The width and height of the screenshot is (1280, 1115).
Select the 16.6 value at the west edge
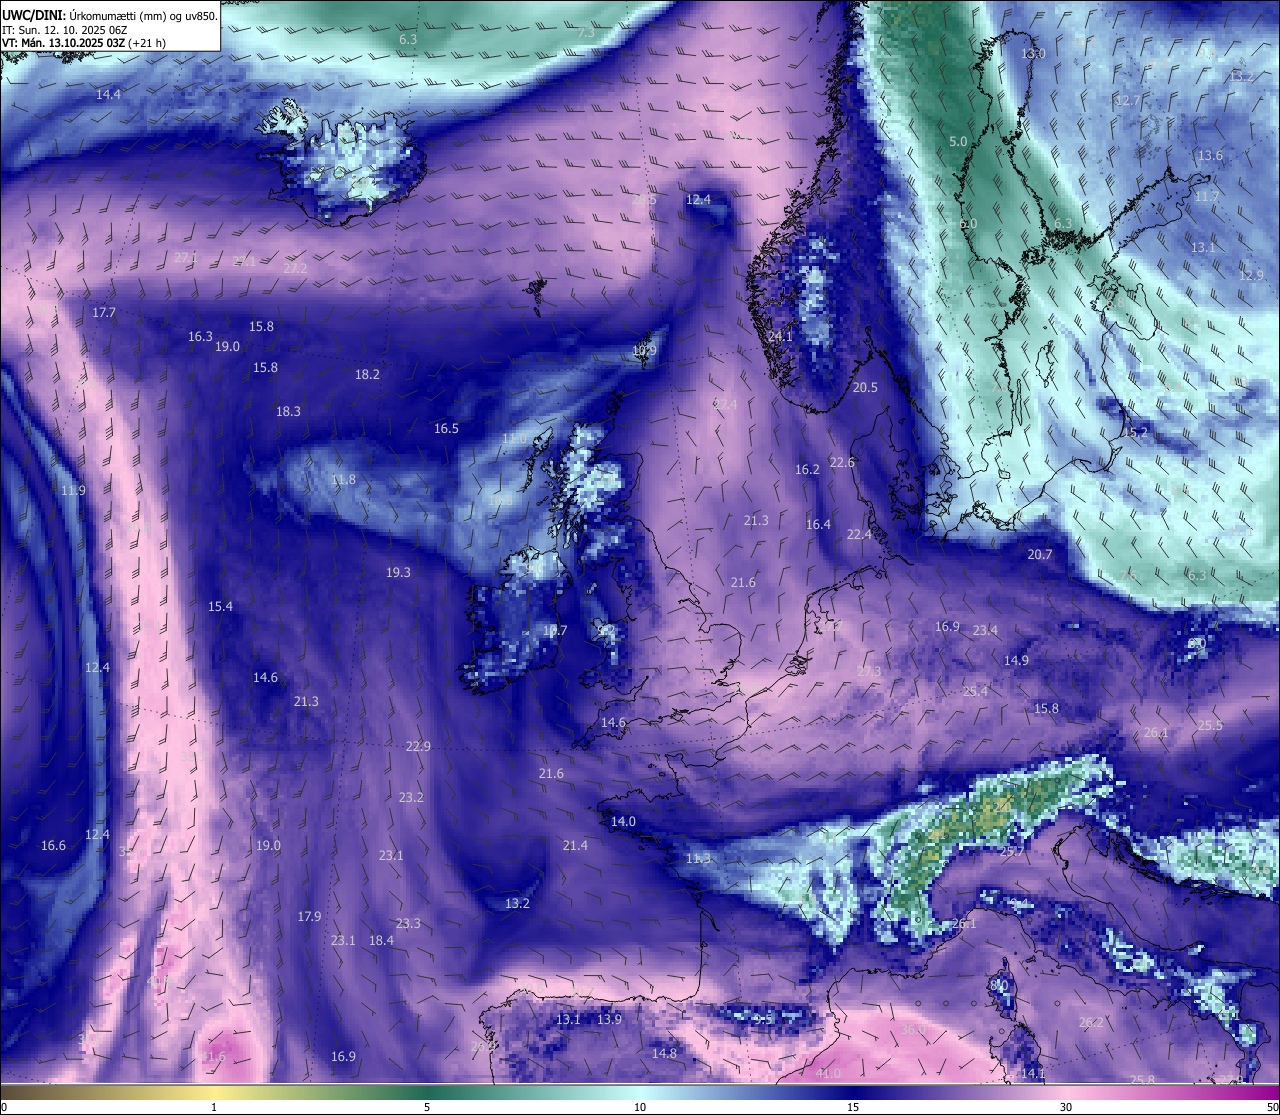tap(53, 846)
